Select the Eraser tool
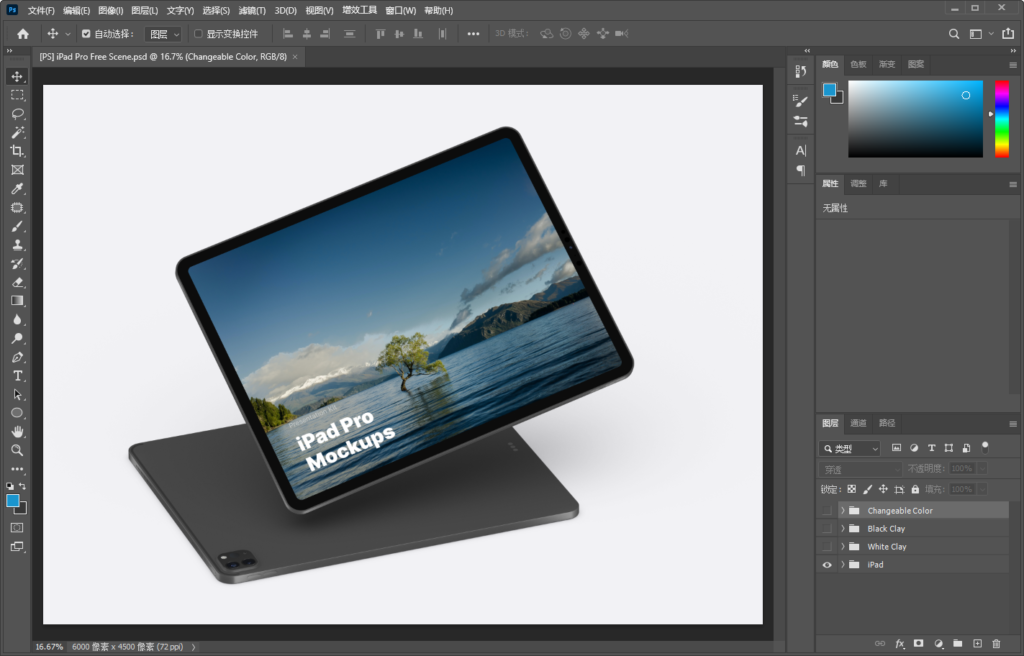The image size is (1024, 656). coord(17,282)
